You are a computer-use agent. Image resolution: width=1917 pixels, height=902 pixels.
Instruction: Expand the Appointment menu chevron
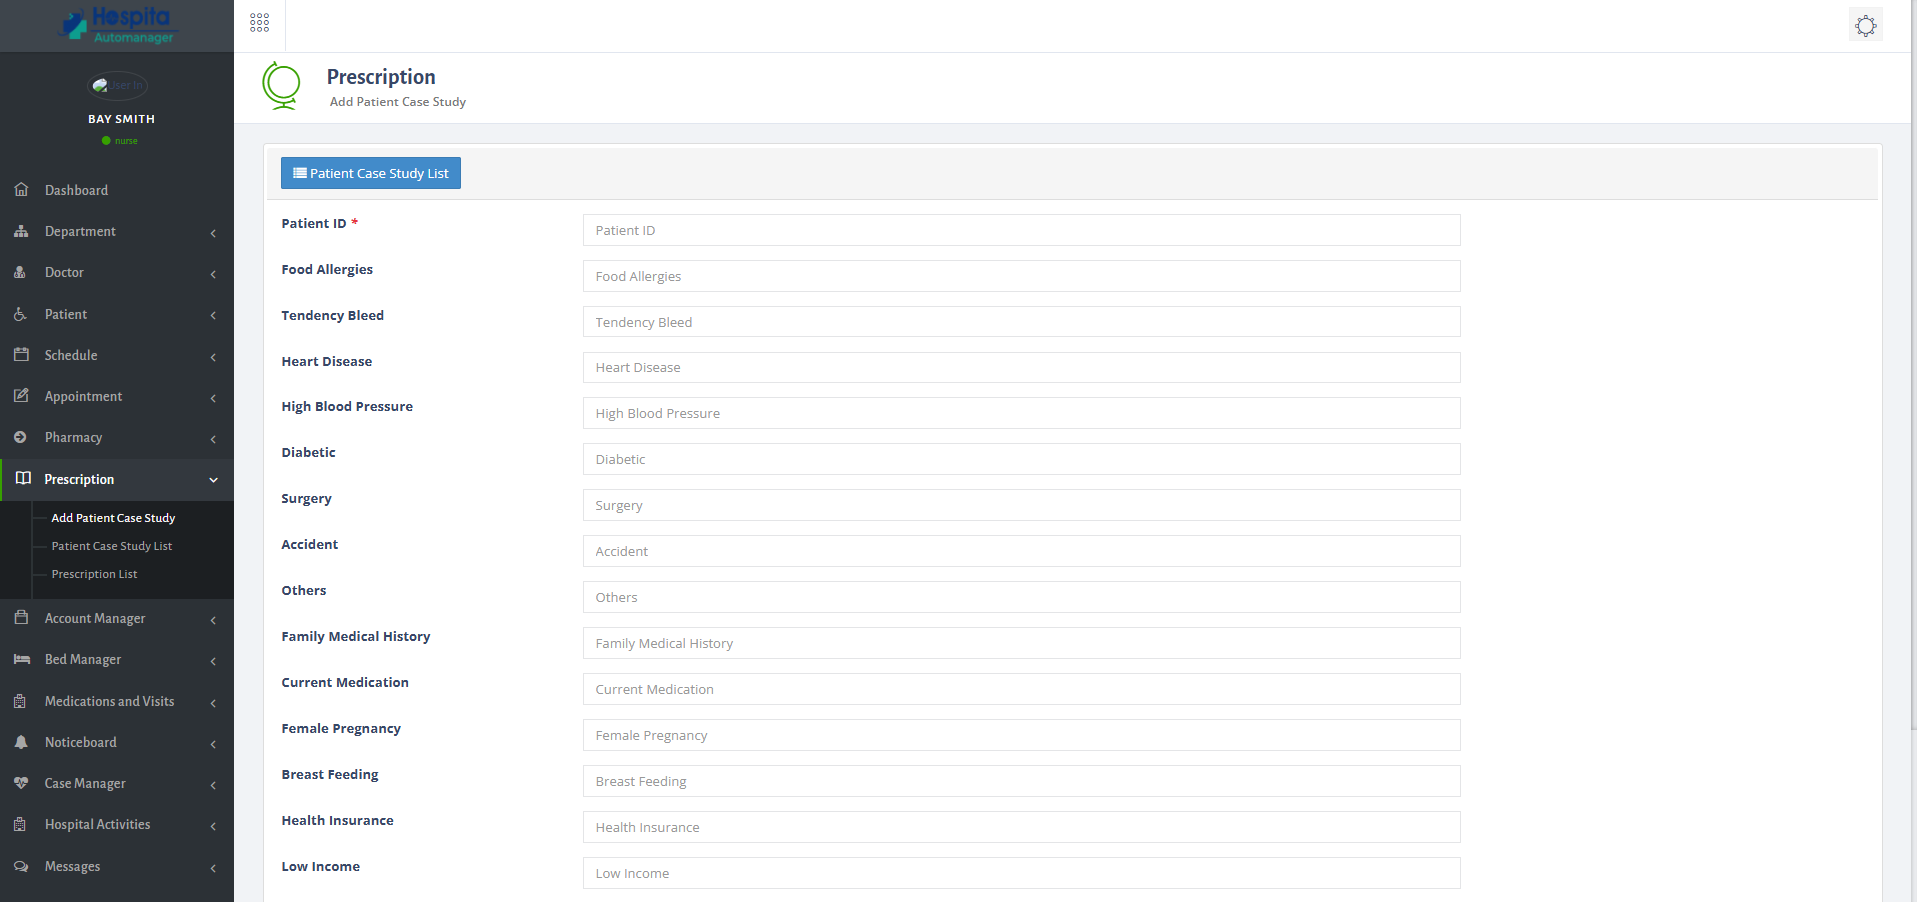click(x=212, y=397)
